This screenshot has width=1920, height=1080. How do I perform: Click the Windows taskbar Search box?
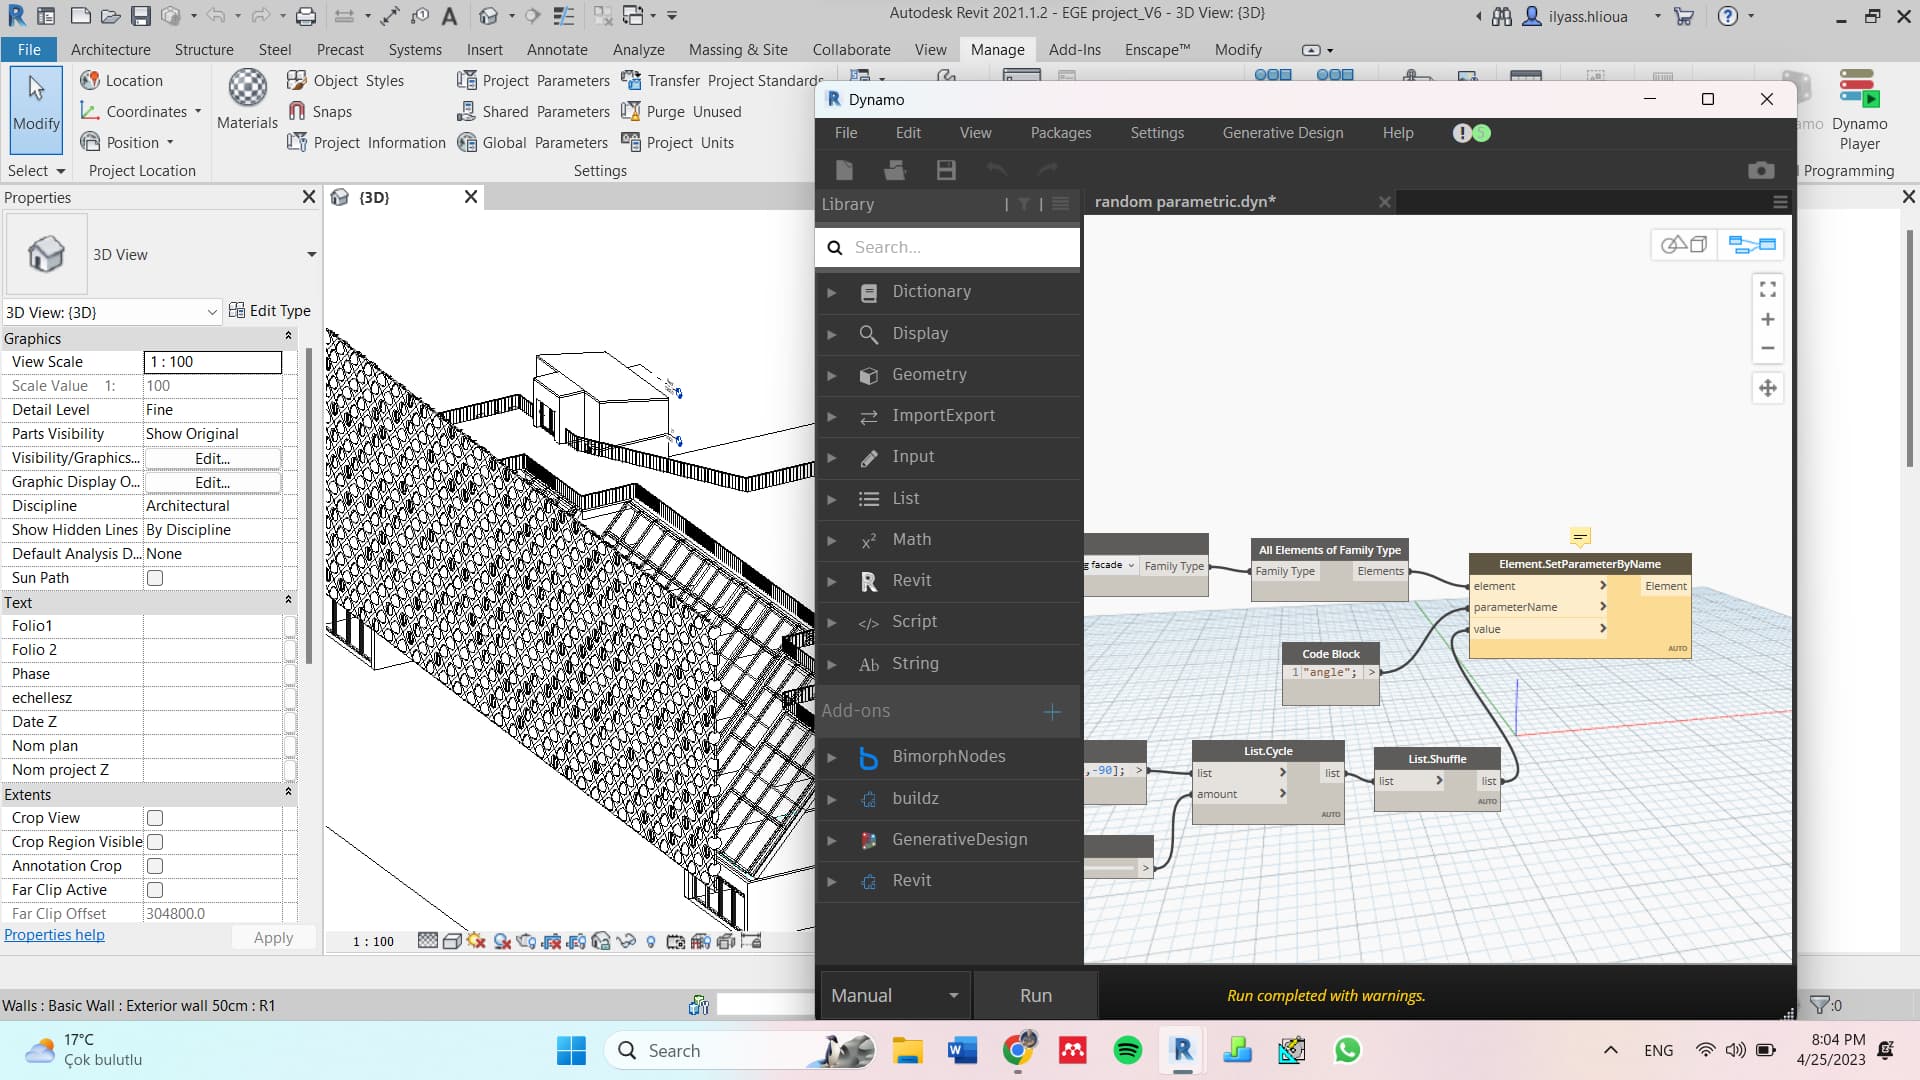pos(738,1050)
